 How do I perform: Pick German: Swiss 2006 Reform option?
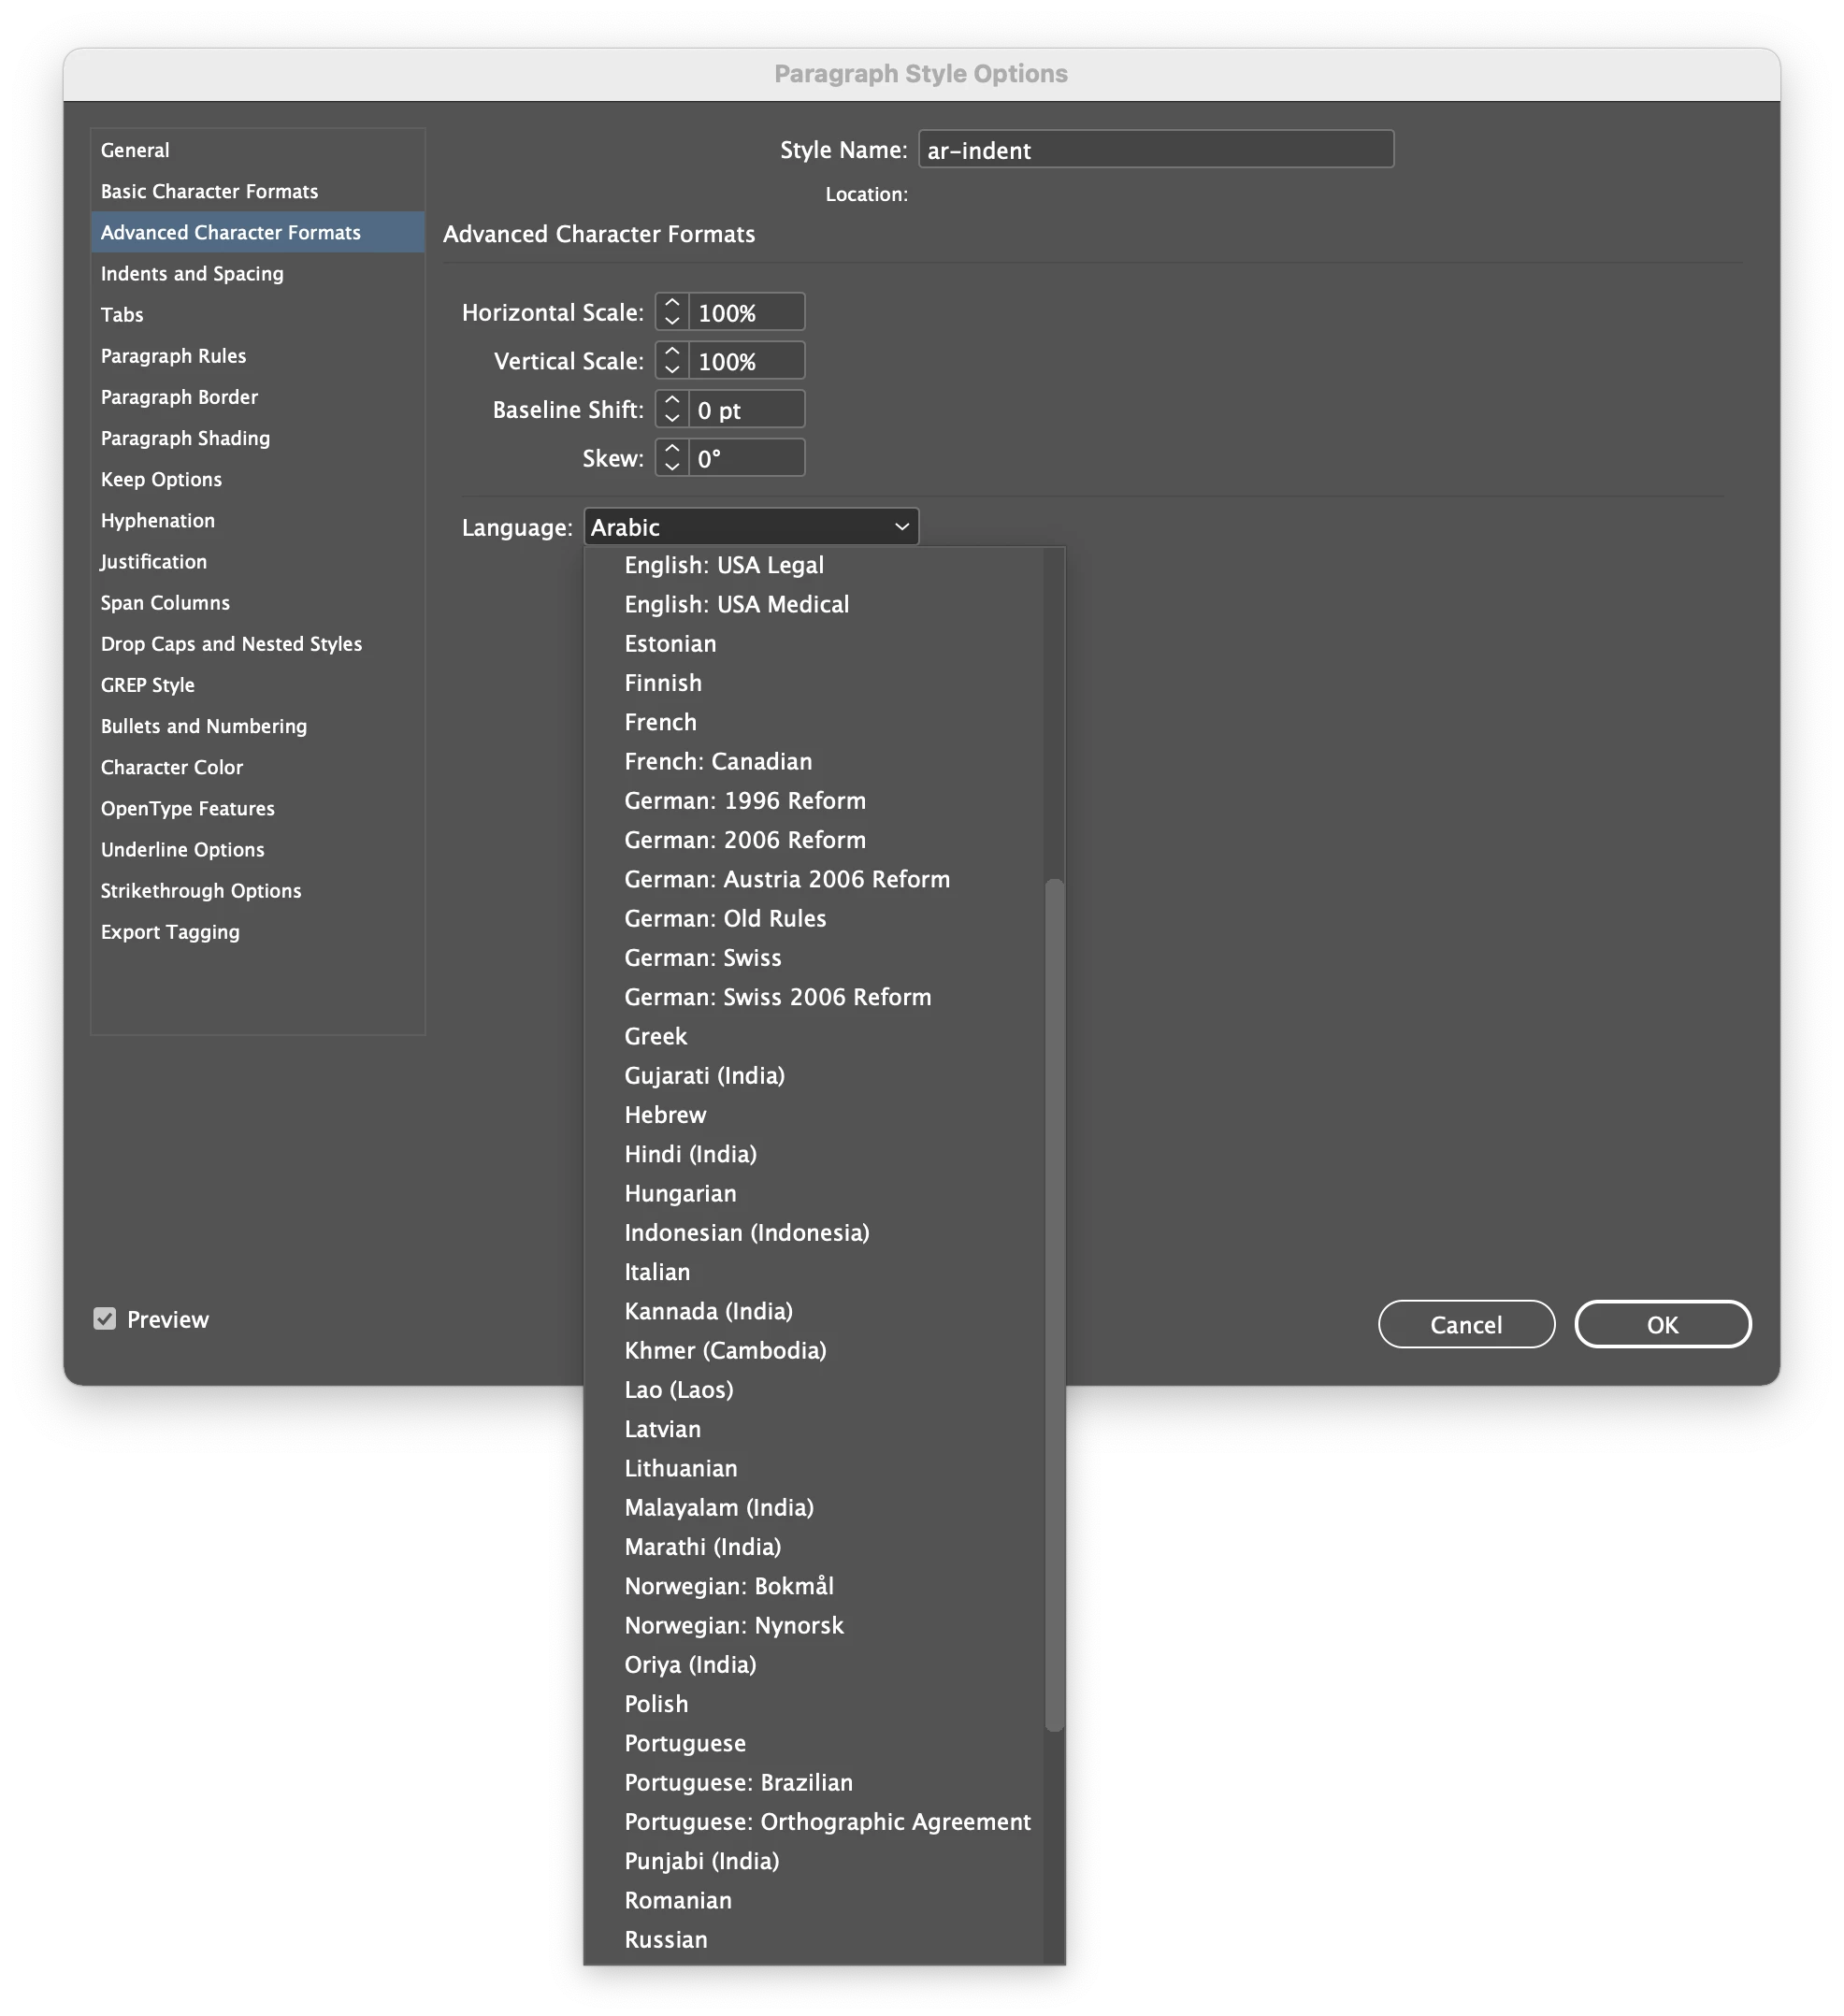(x=777, y=997)
